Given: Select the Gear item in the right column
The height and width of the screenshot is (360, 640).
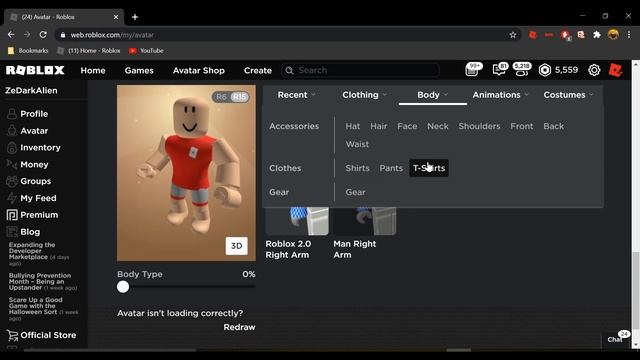Looking at the screenshot, I should click(x=356, y=192).
